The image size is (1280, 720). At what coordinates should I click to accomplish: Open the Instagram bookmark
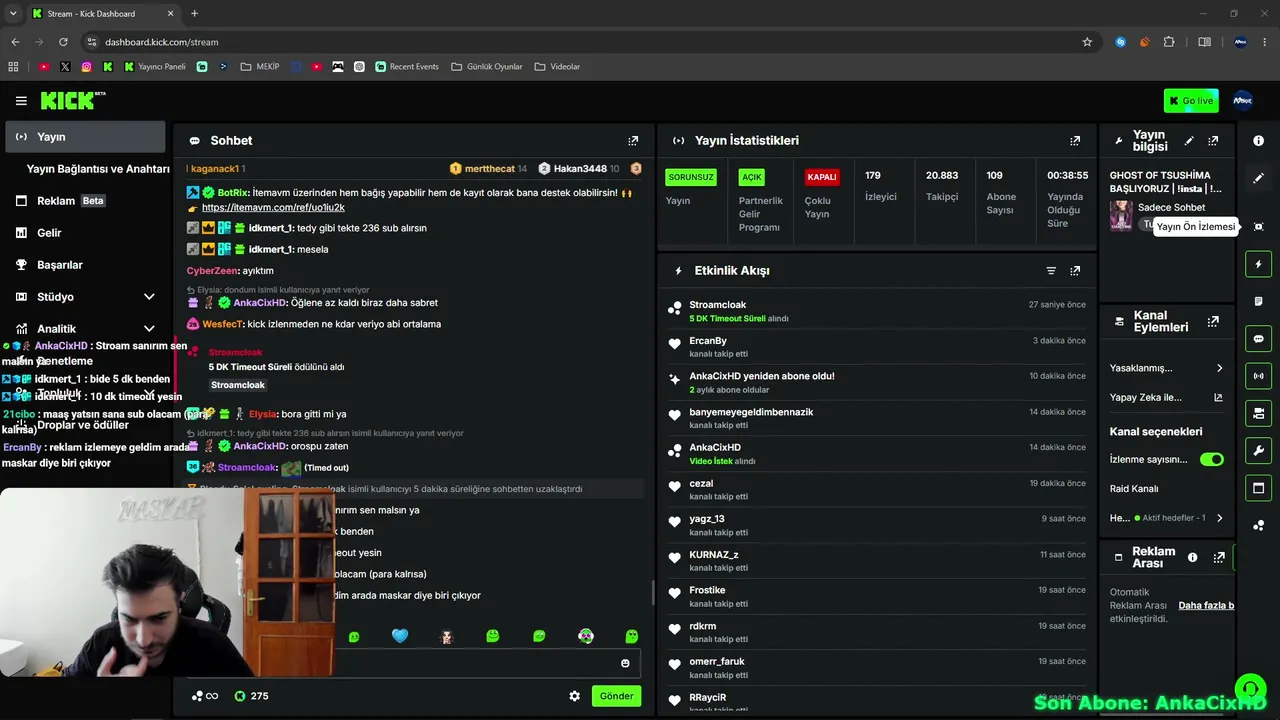pyautogui.click(x=86, y=67)
